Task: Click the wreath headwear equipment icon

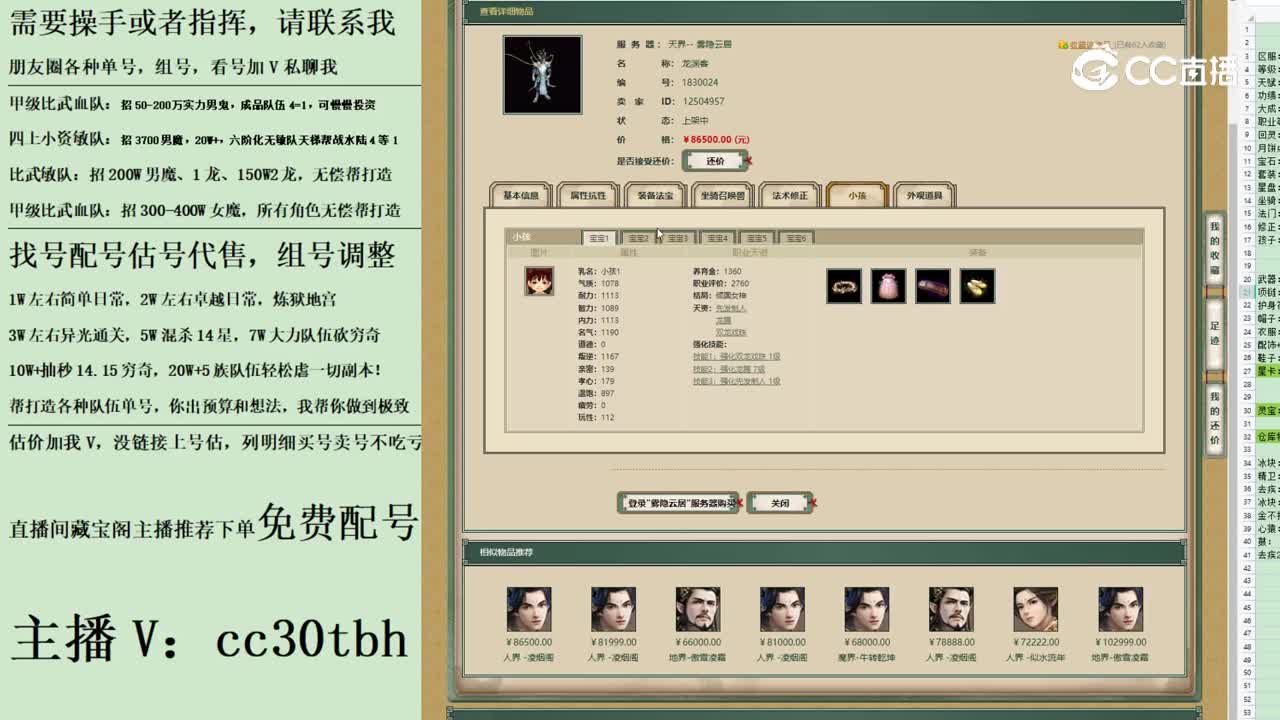Action: click(x=845, y=287)
